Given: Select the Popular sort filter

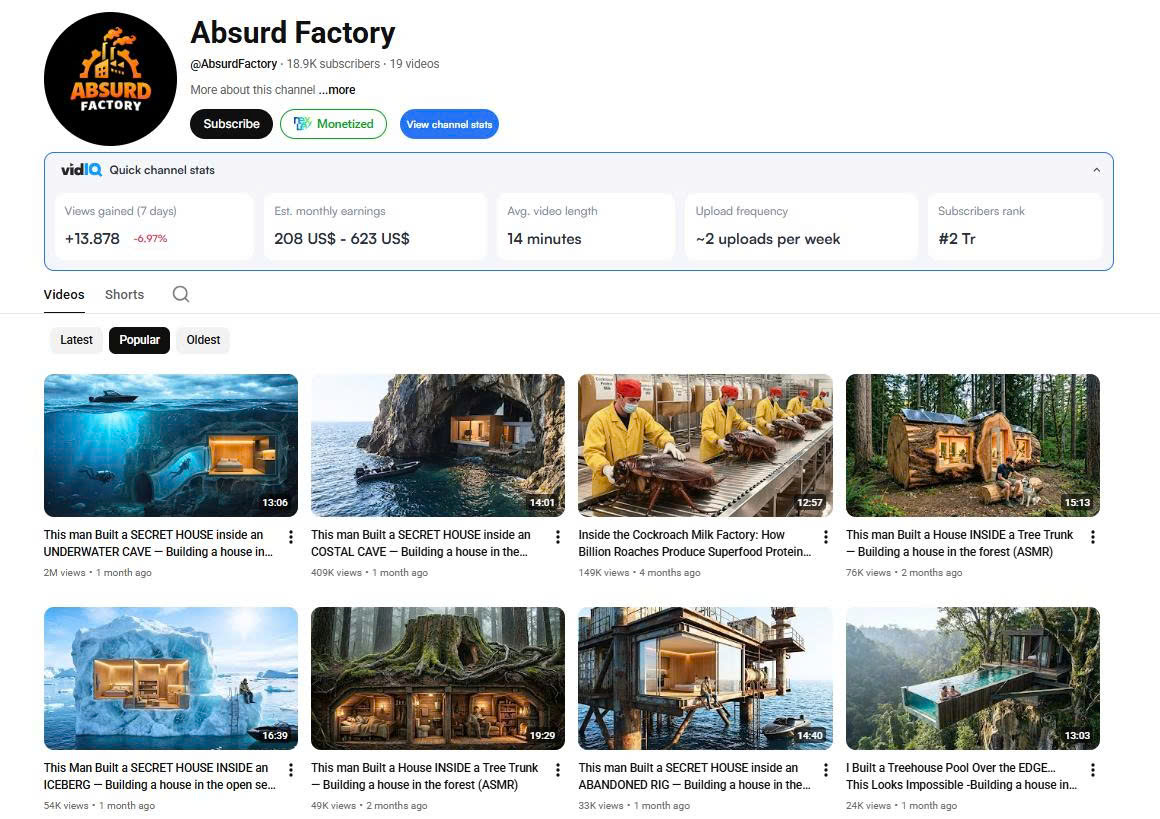Looking at the screenshot, I should click(140, 340).
